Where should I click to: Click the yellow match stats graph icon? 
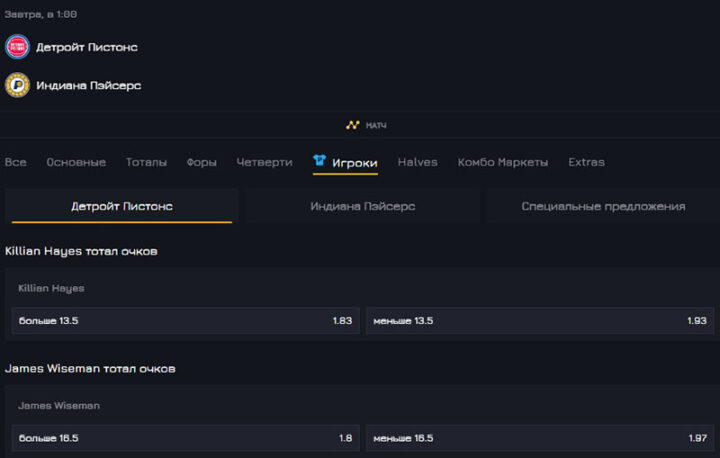click(x=352, y=125)
